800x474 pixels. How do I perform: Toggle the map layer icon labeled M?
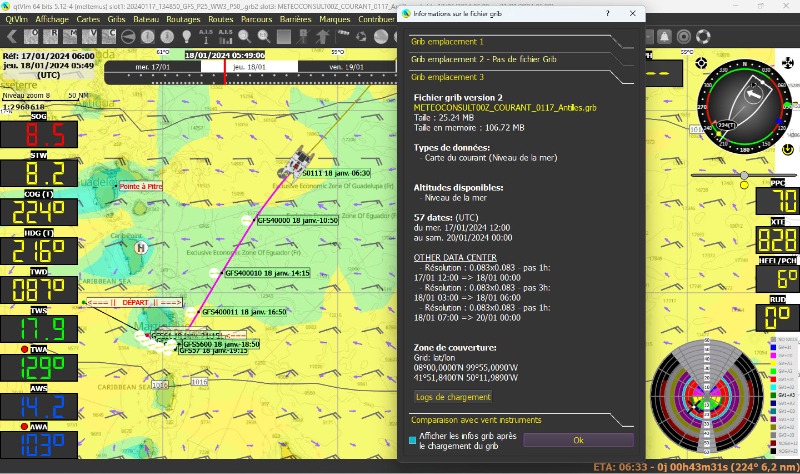point(70,36)
